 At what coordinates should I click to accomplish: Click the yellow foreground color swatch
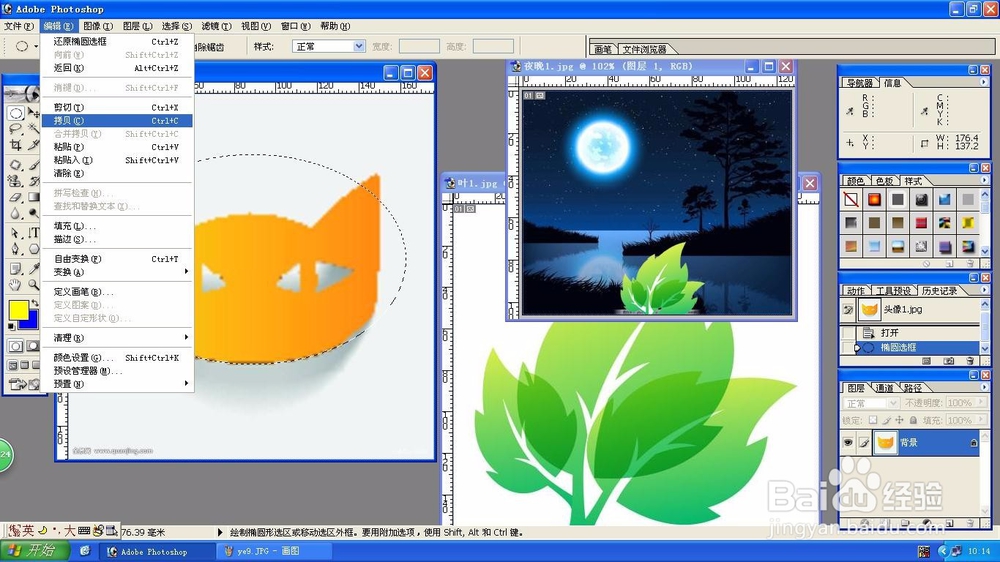click(18, 309)
